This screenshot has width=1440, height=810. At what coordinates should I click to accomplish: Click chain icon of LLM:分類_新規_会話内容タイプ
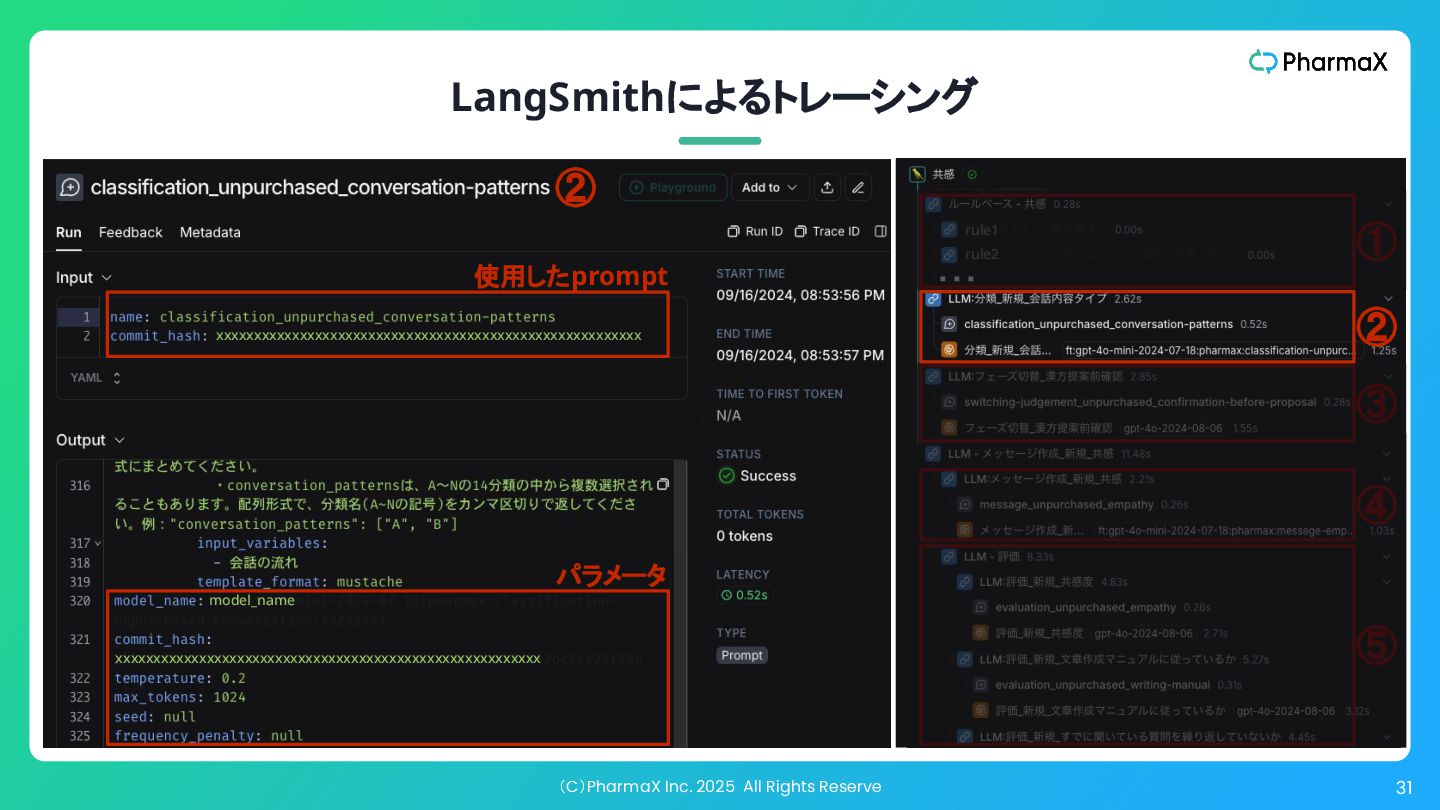(933, 298)
